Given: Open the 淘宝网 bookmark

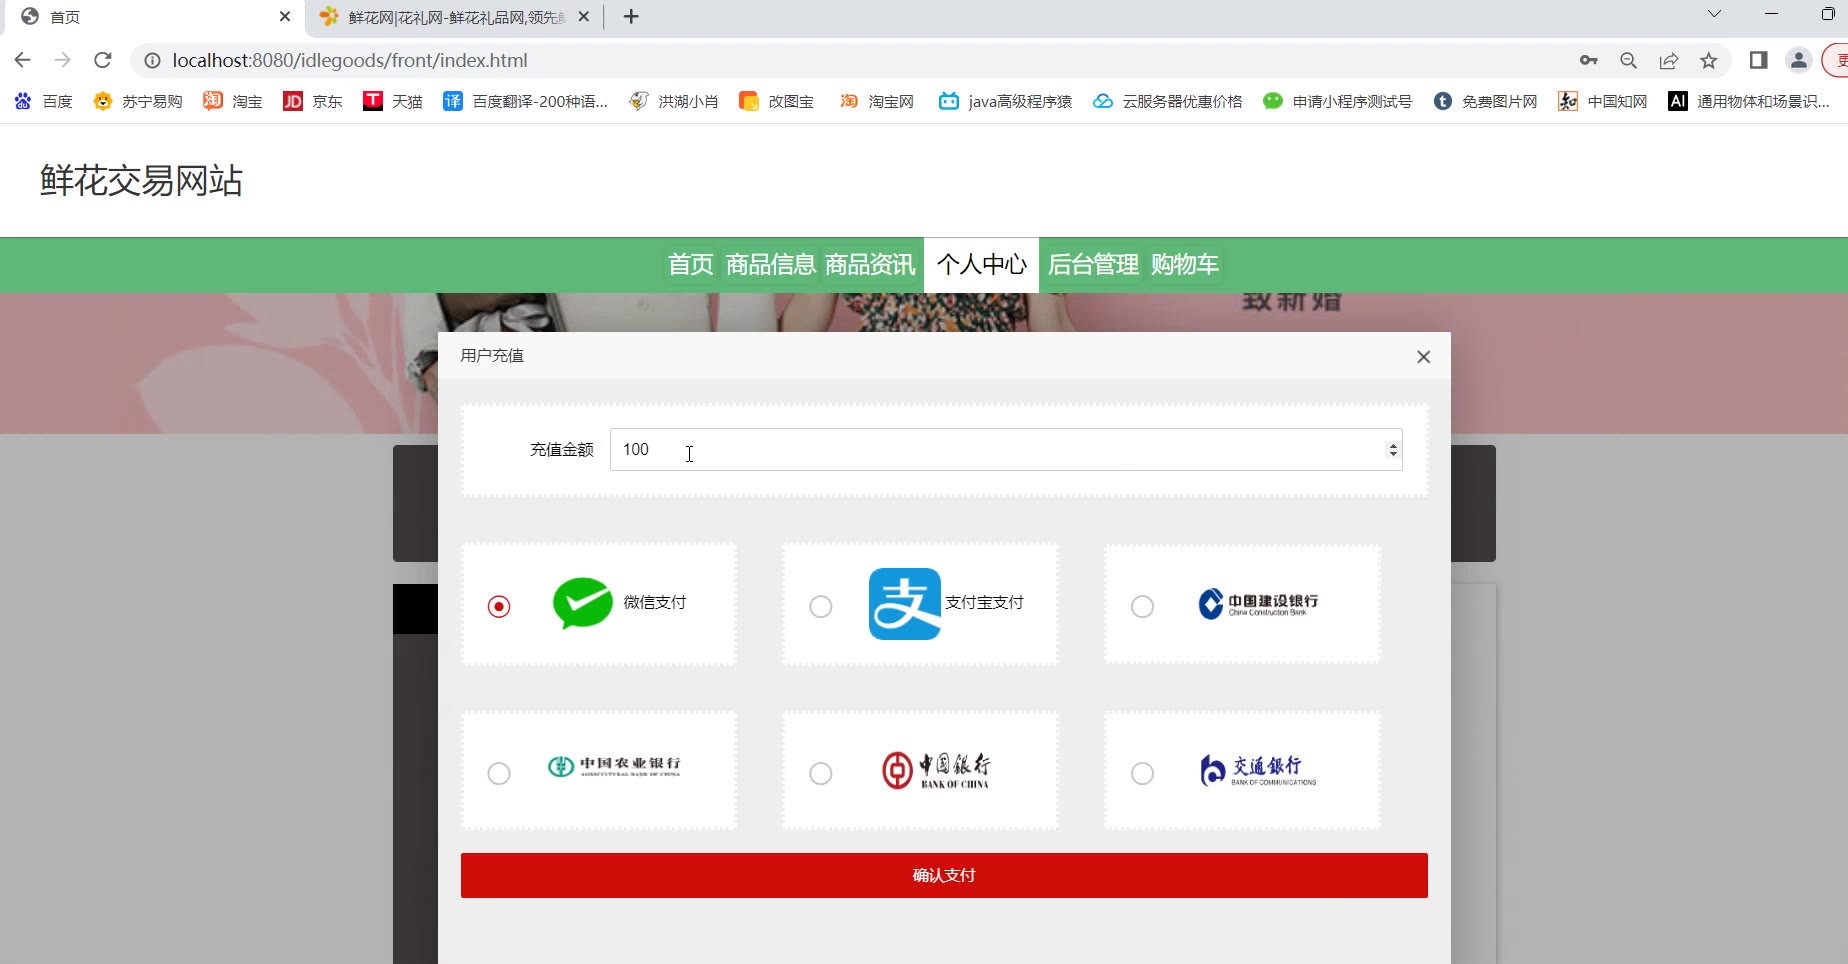Looking at the screenshot, I should pos(877,101).
